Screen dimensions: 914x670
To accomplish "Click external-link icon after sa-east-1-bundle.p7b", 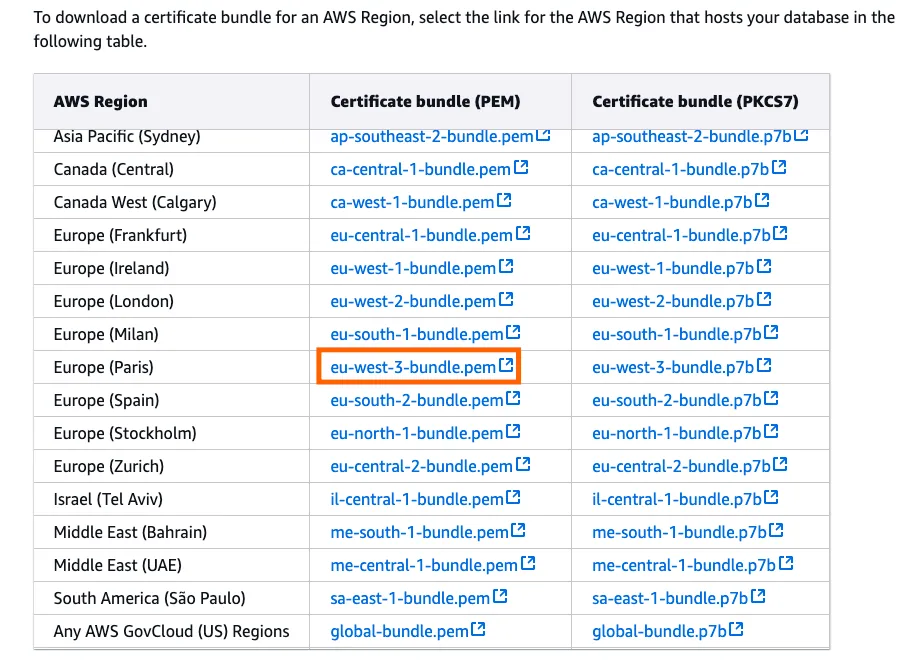I will [x=758, y=596].
